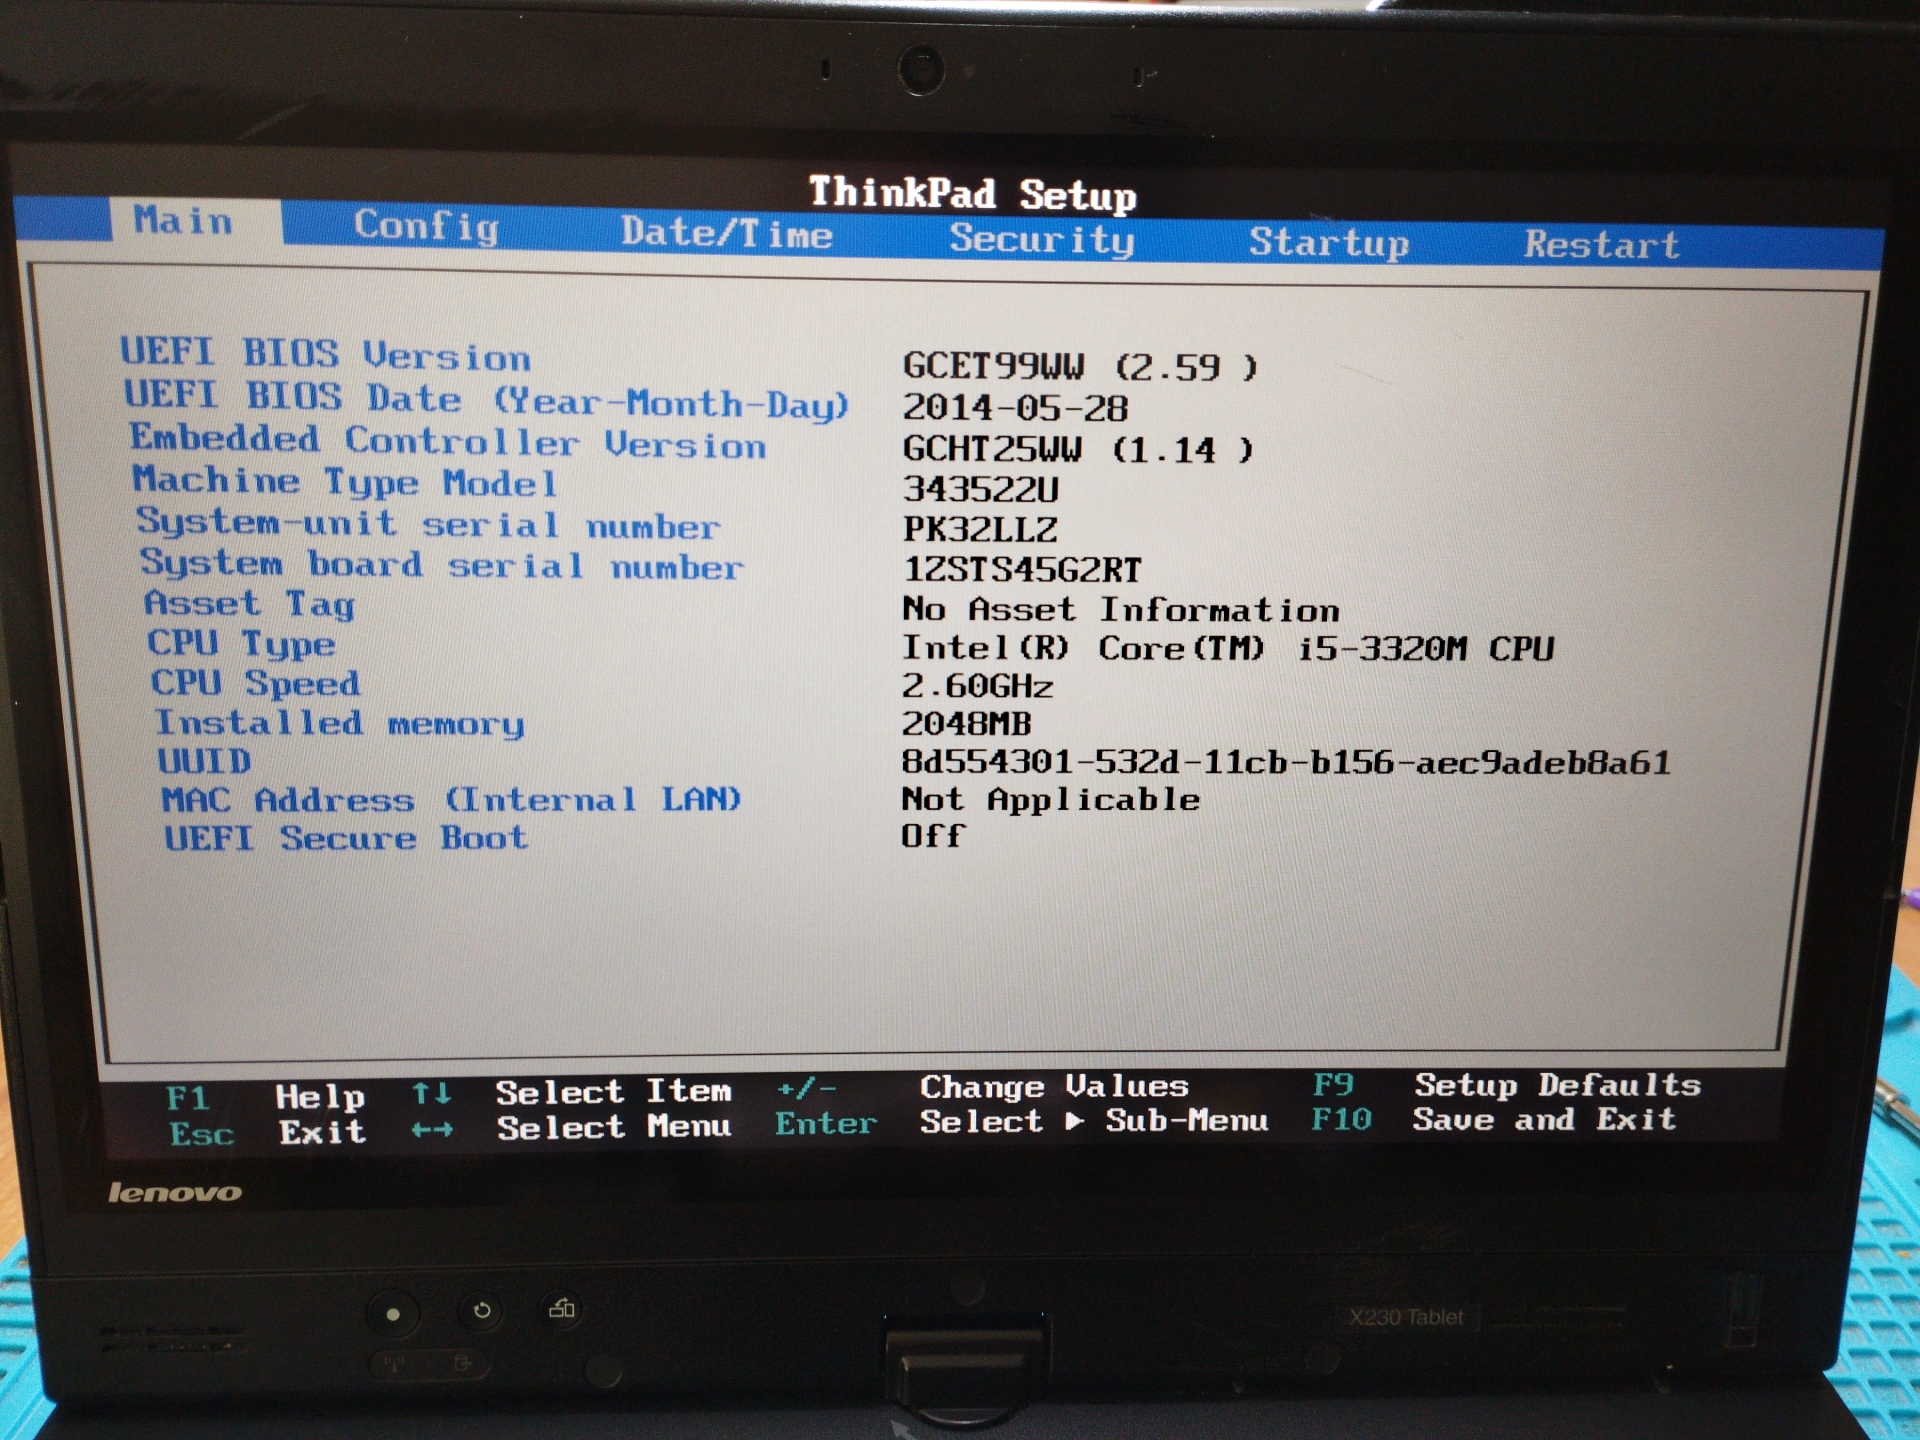Click System-unit serial number label
This screenshot has width=1920, height=1440.
tap(428, 523)
